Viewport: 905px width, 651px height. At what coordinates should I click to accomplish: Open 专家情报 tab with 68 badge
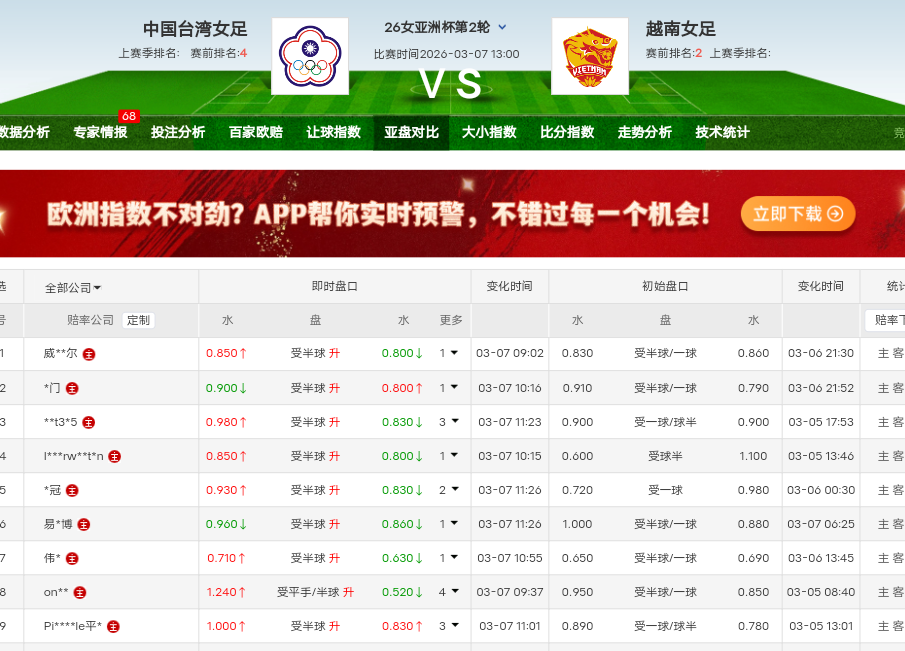(100, 132)
